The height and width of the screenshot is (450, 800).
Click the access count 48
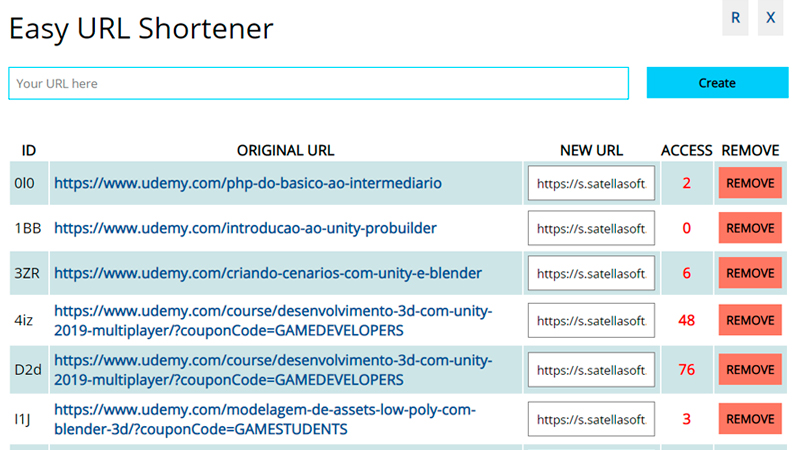click(687, 320)
